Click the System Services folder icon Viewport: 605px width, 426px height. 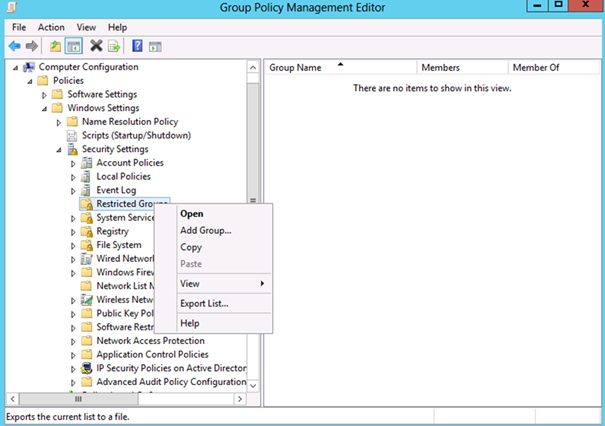pos(87,218)
